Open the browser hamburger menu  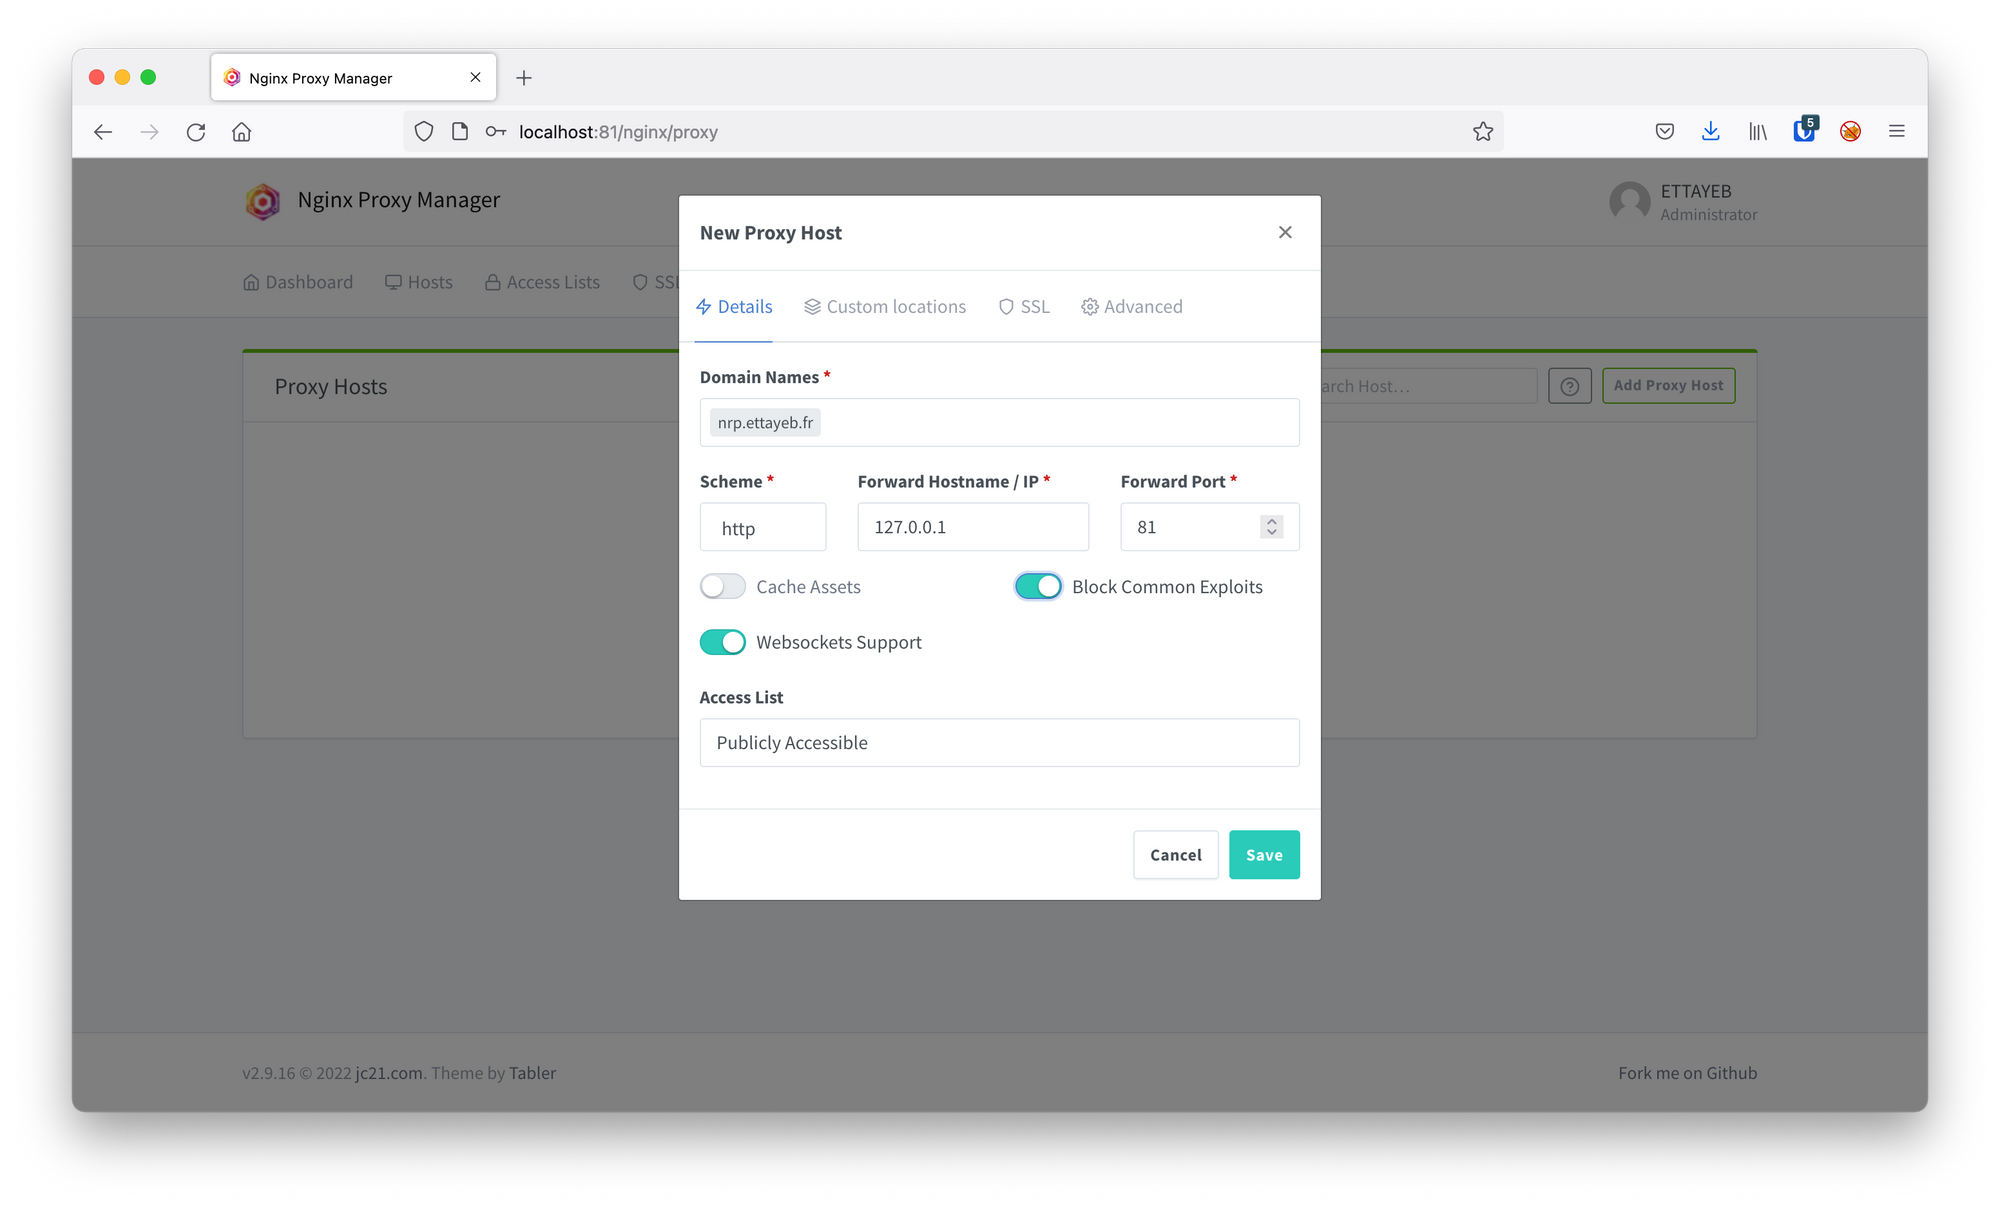[x=1897, y=132]
